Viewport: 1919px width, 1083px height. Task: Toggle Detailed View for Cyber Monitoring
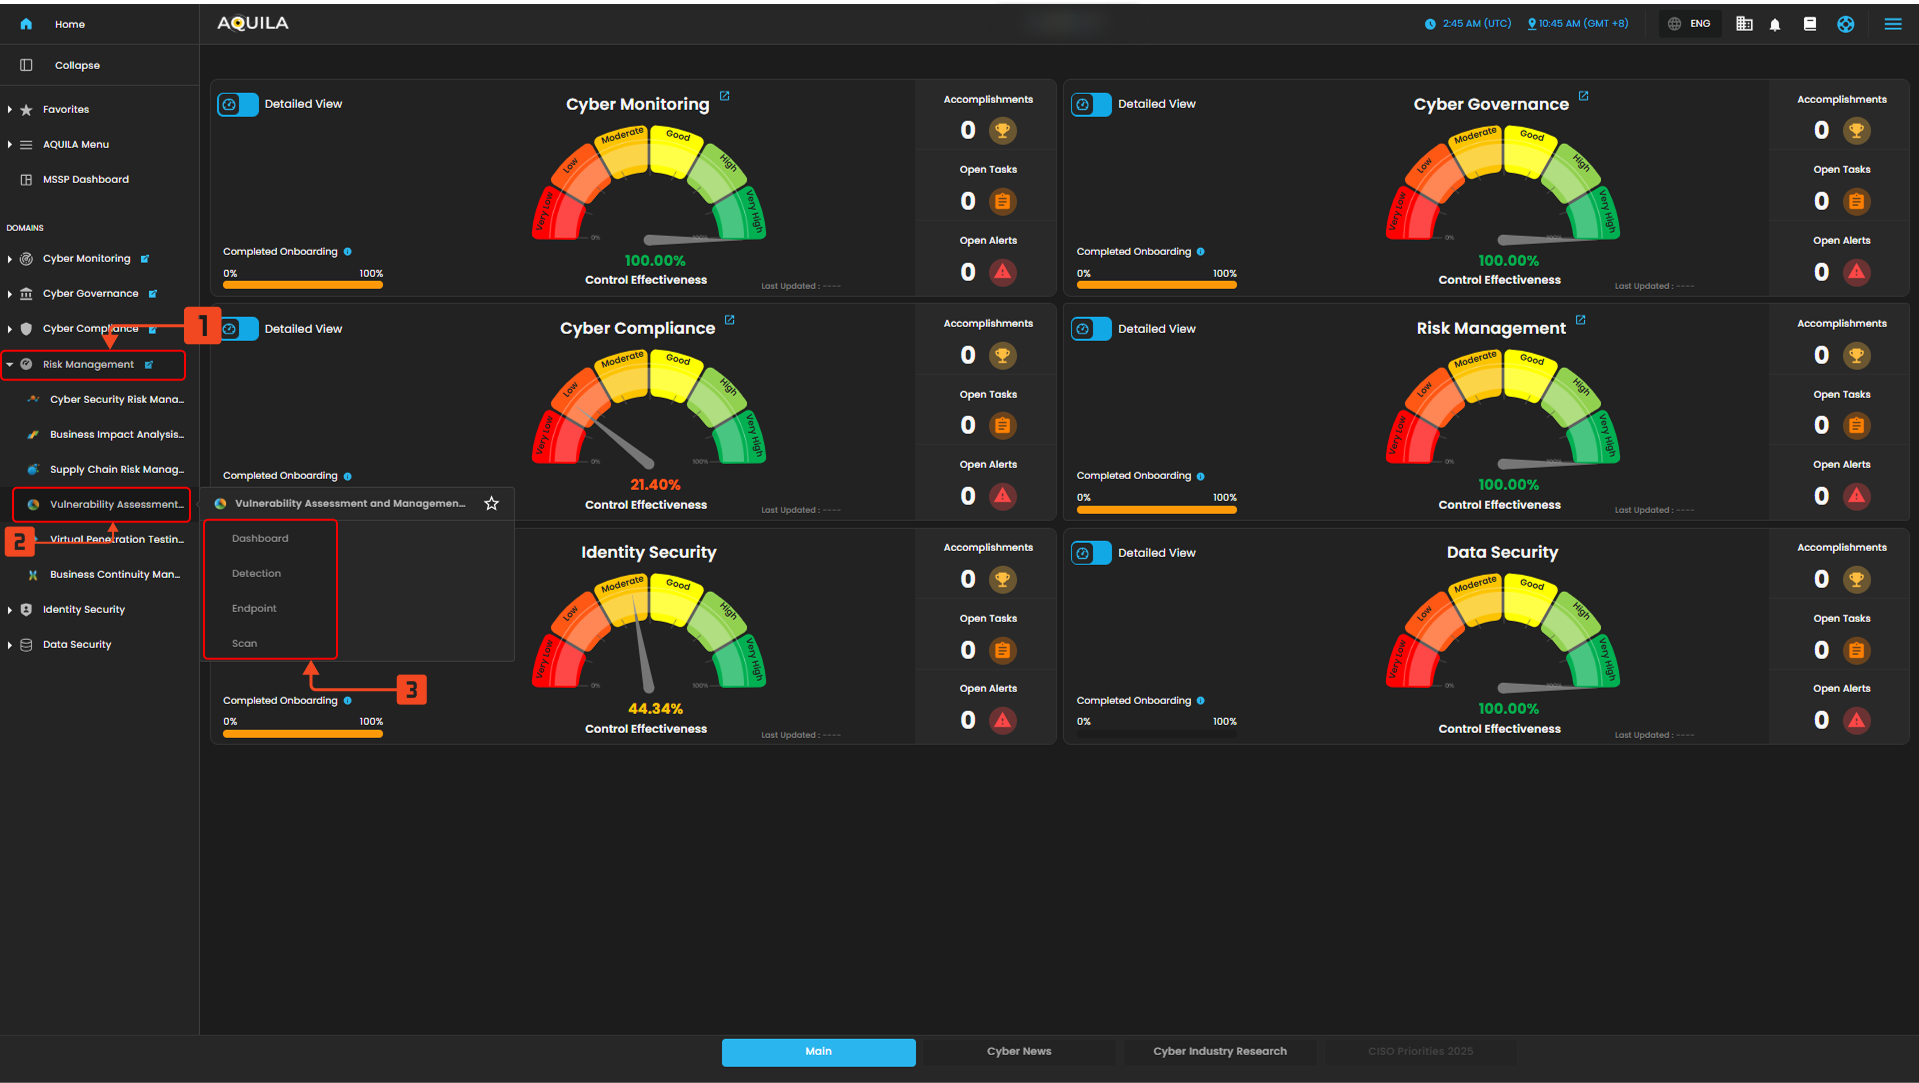click(x=238, y=104)
